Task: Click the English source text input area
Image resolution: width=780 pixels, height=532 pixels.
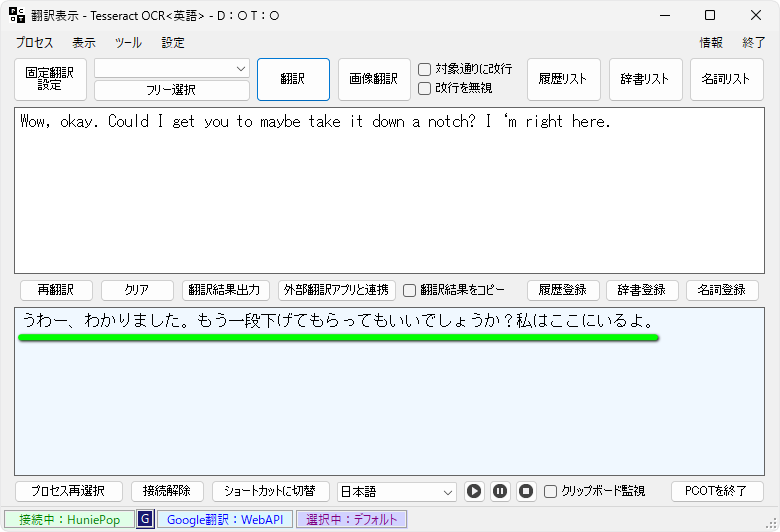Action: (x=390, y=191)
